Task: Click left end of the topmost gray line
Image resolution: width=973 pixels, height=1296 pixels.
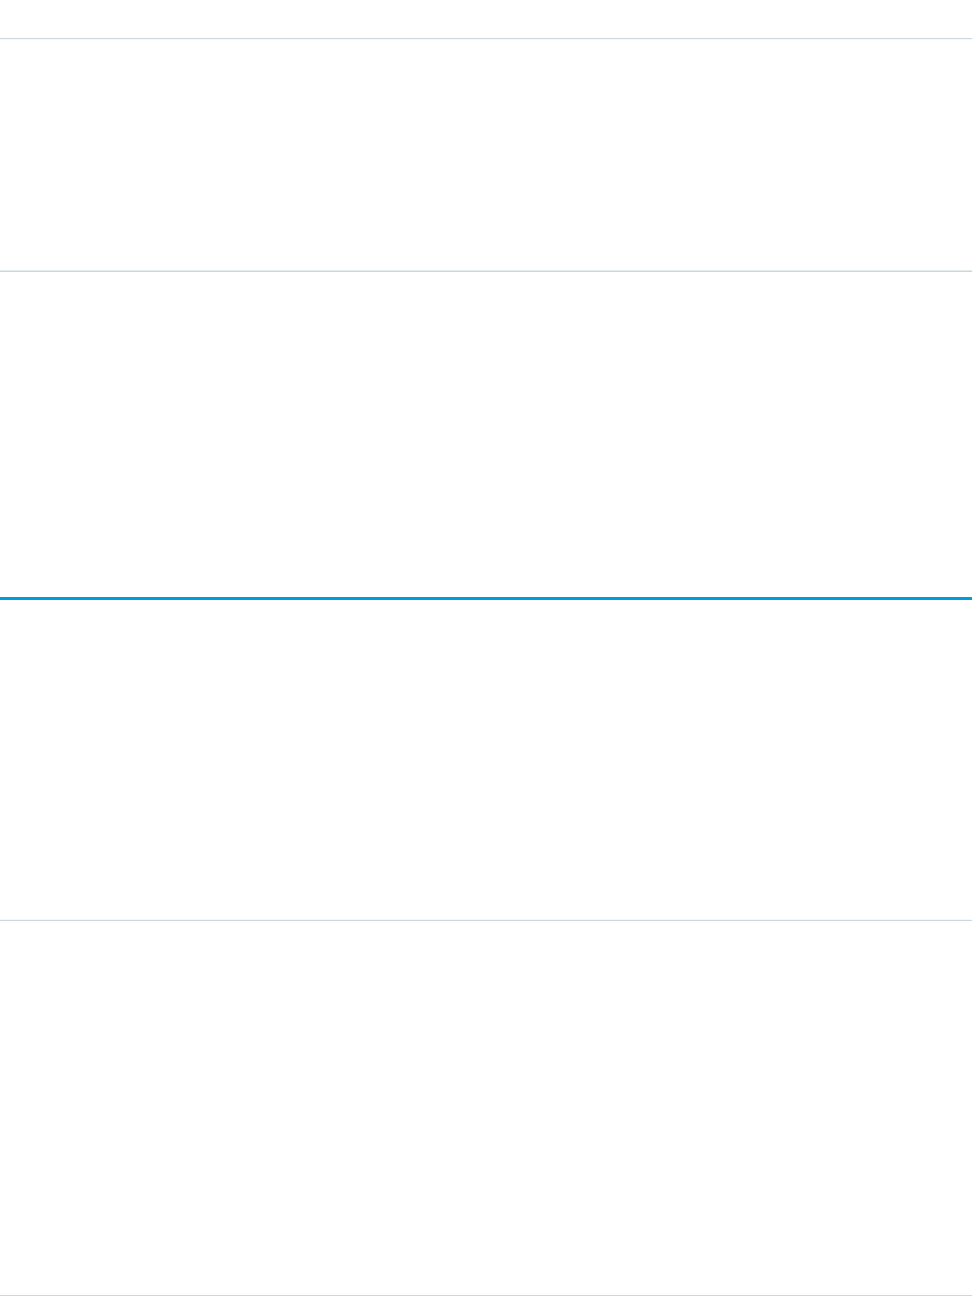Action: 5,39
